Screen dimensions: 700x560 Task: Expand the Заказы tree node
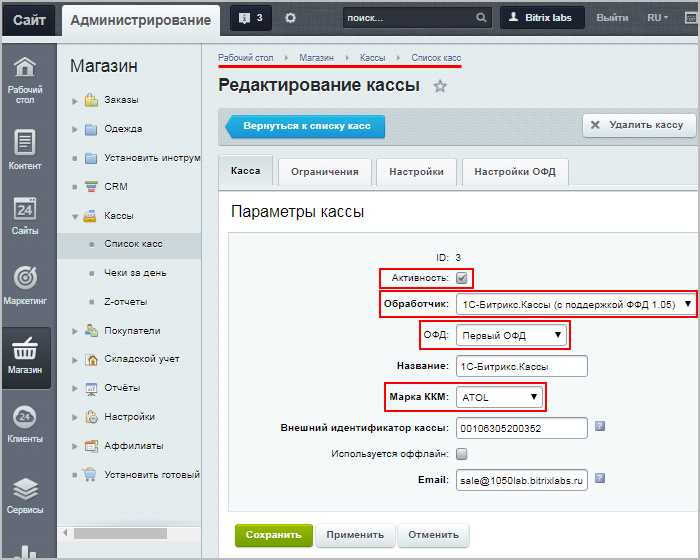click(75, 101)
